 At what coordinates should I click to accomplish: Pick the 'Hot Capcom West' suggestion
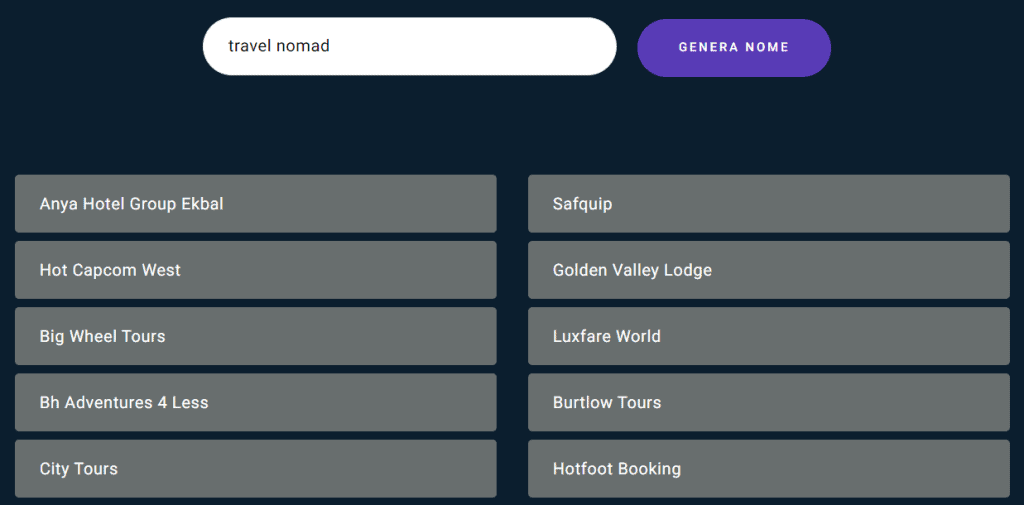(255, 270)
